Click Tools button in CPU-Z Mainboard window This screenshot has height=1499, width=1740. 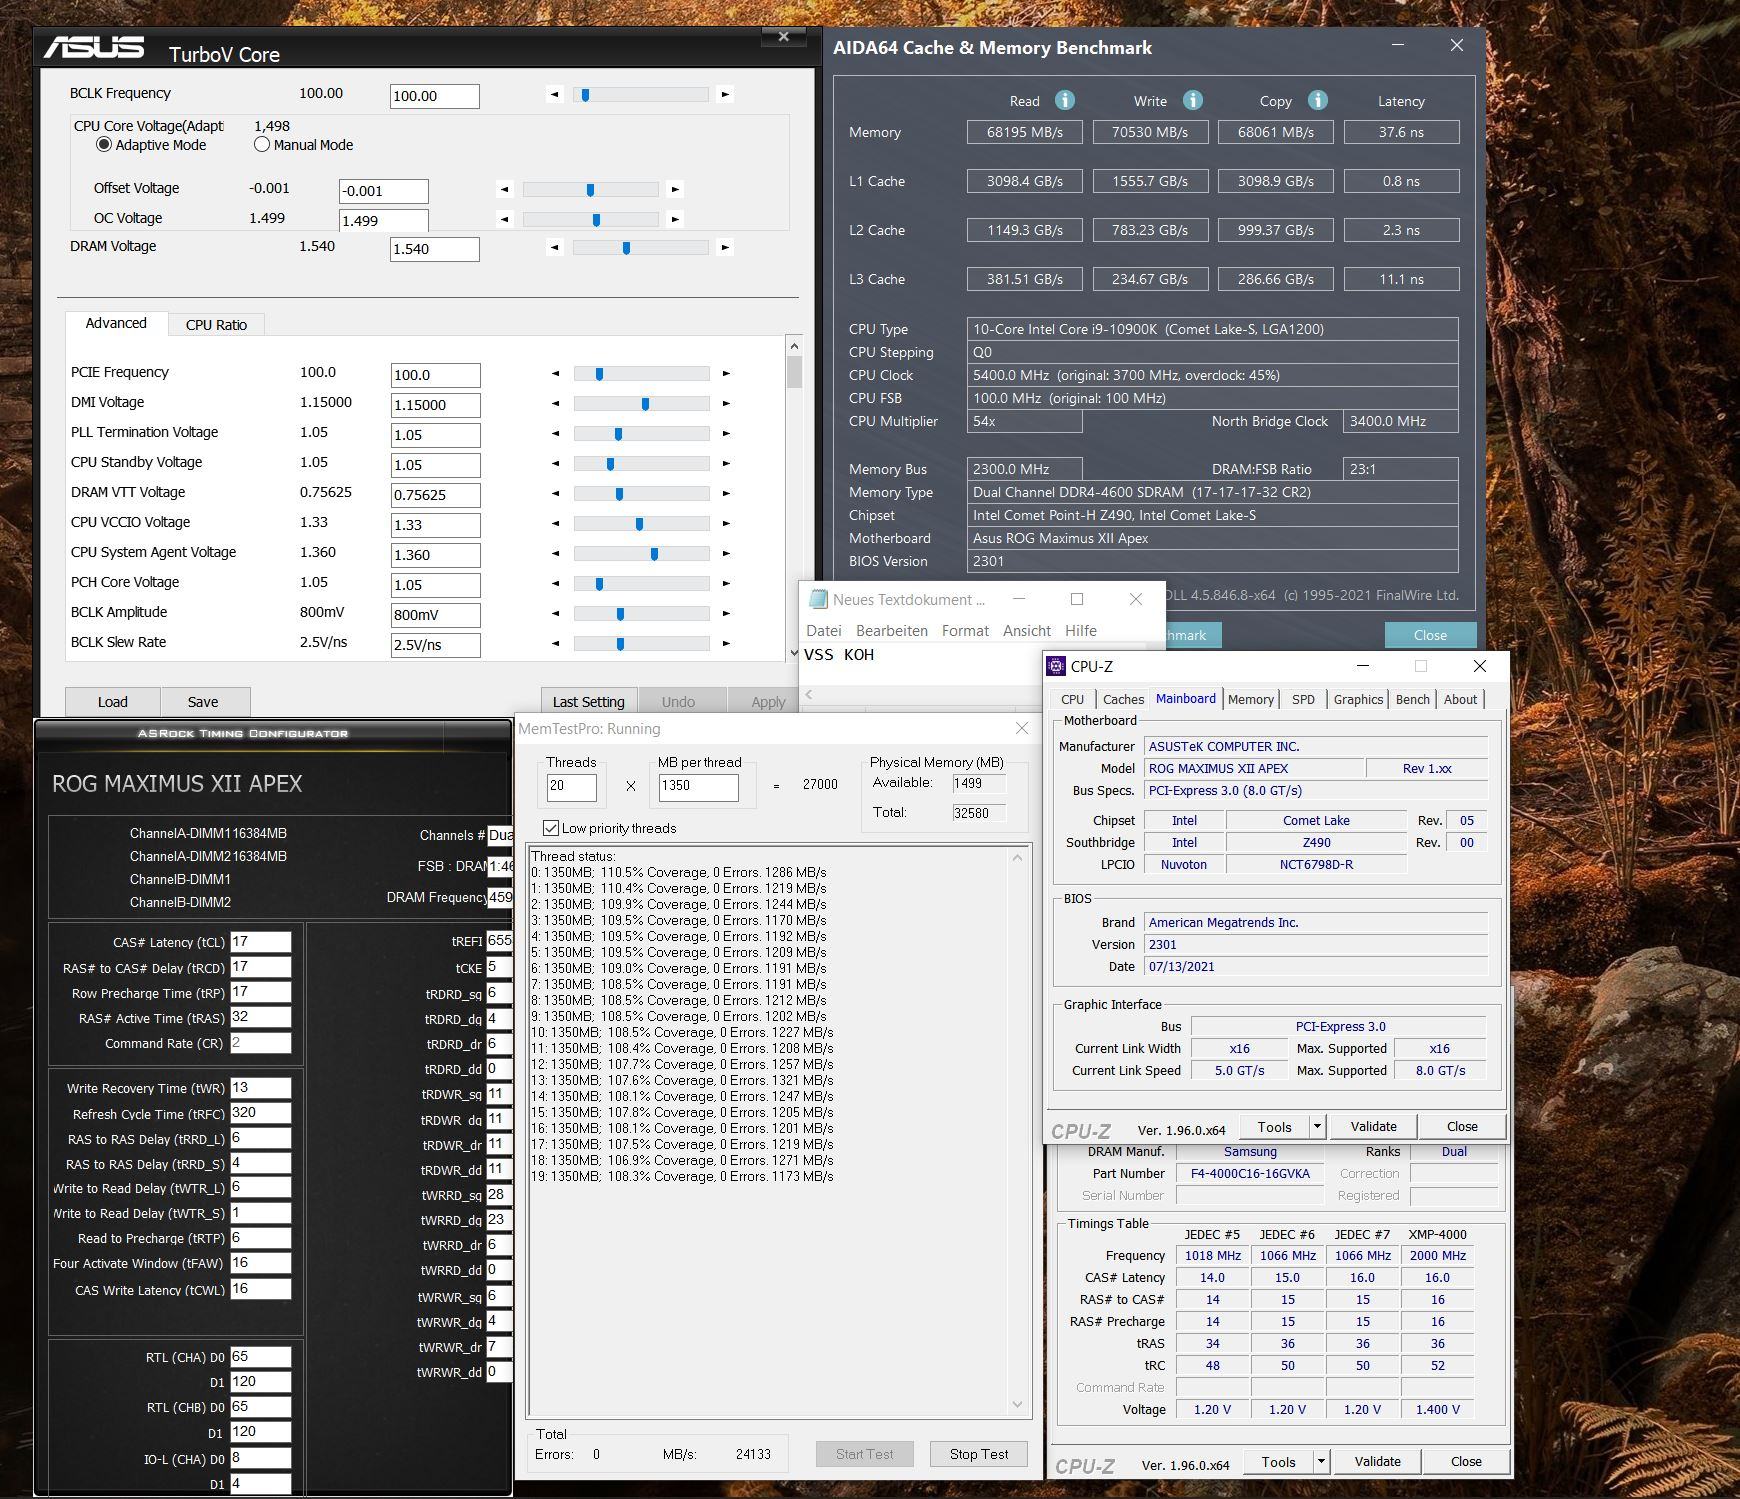point(1274,1127)
